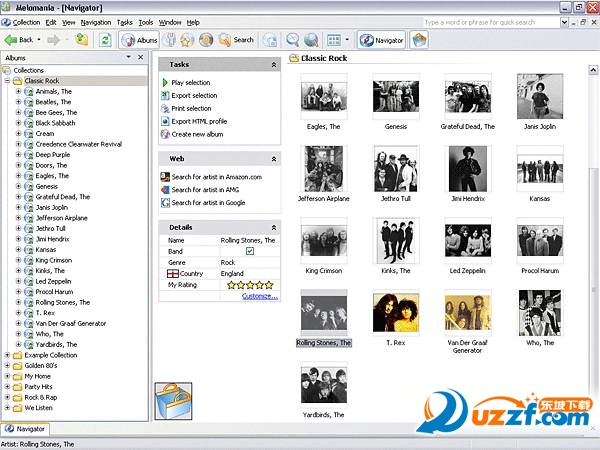Collapse the Details panel

[274, 228]
